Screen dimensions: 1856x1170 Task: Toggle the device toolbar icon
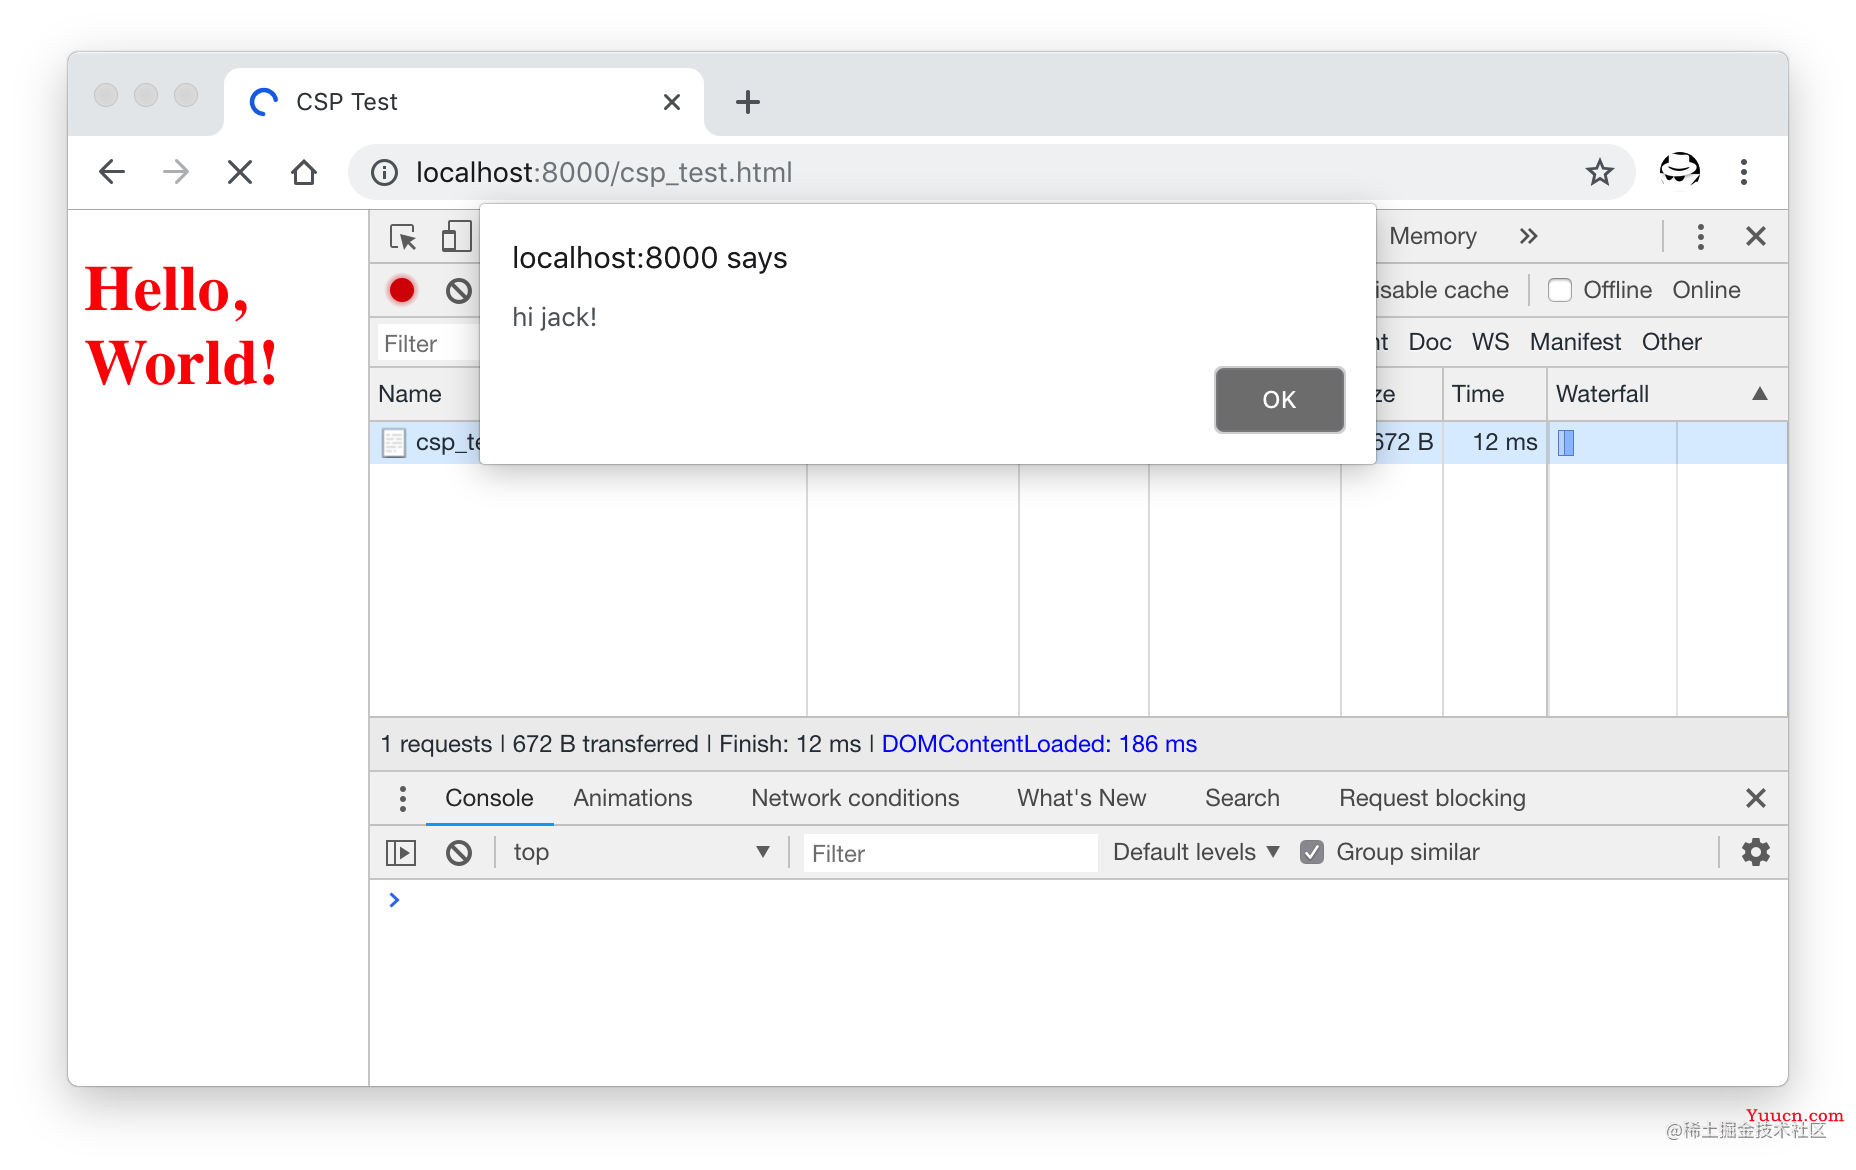coord(456,237)
